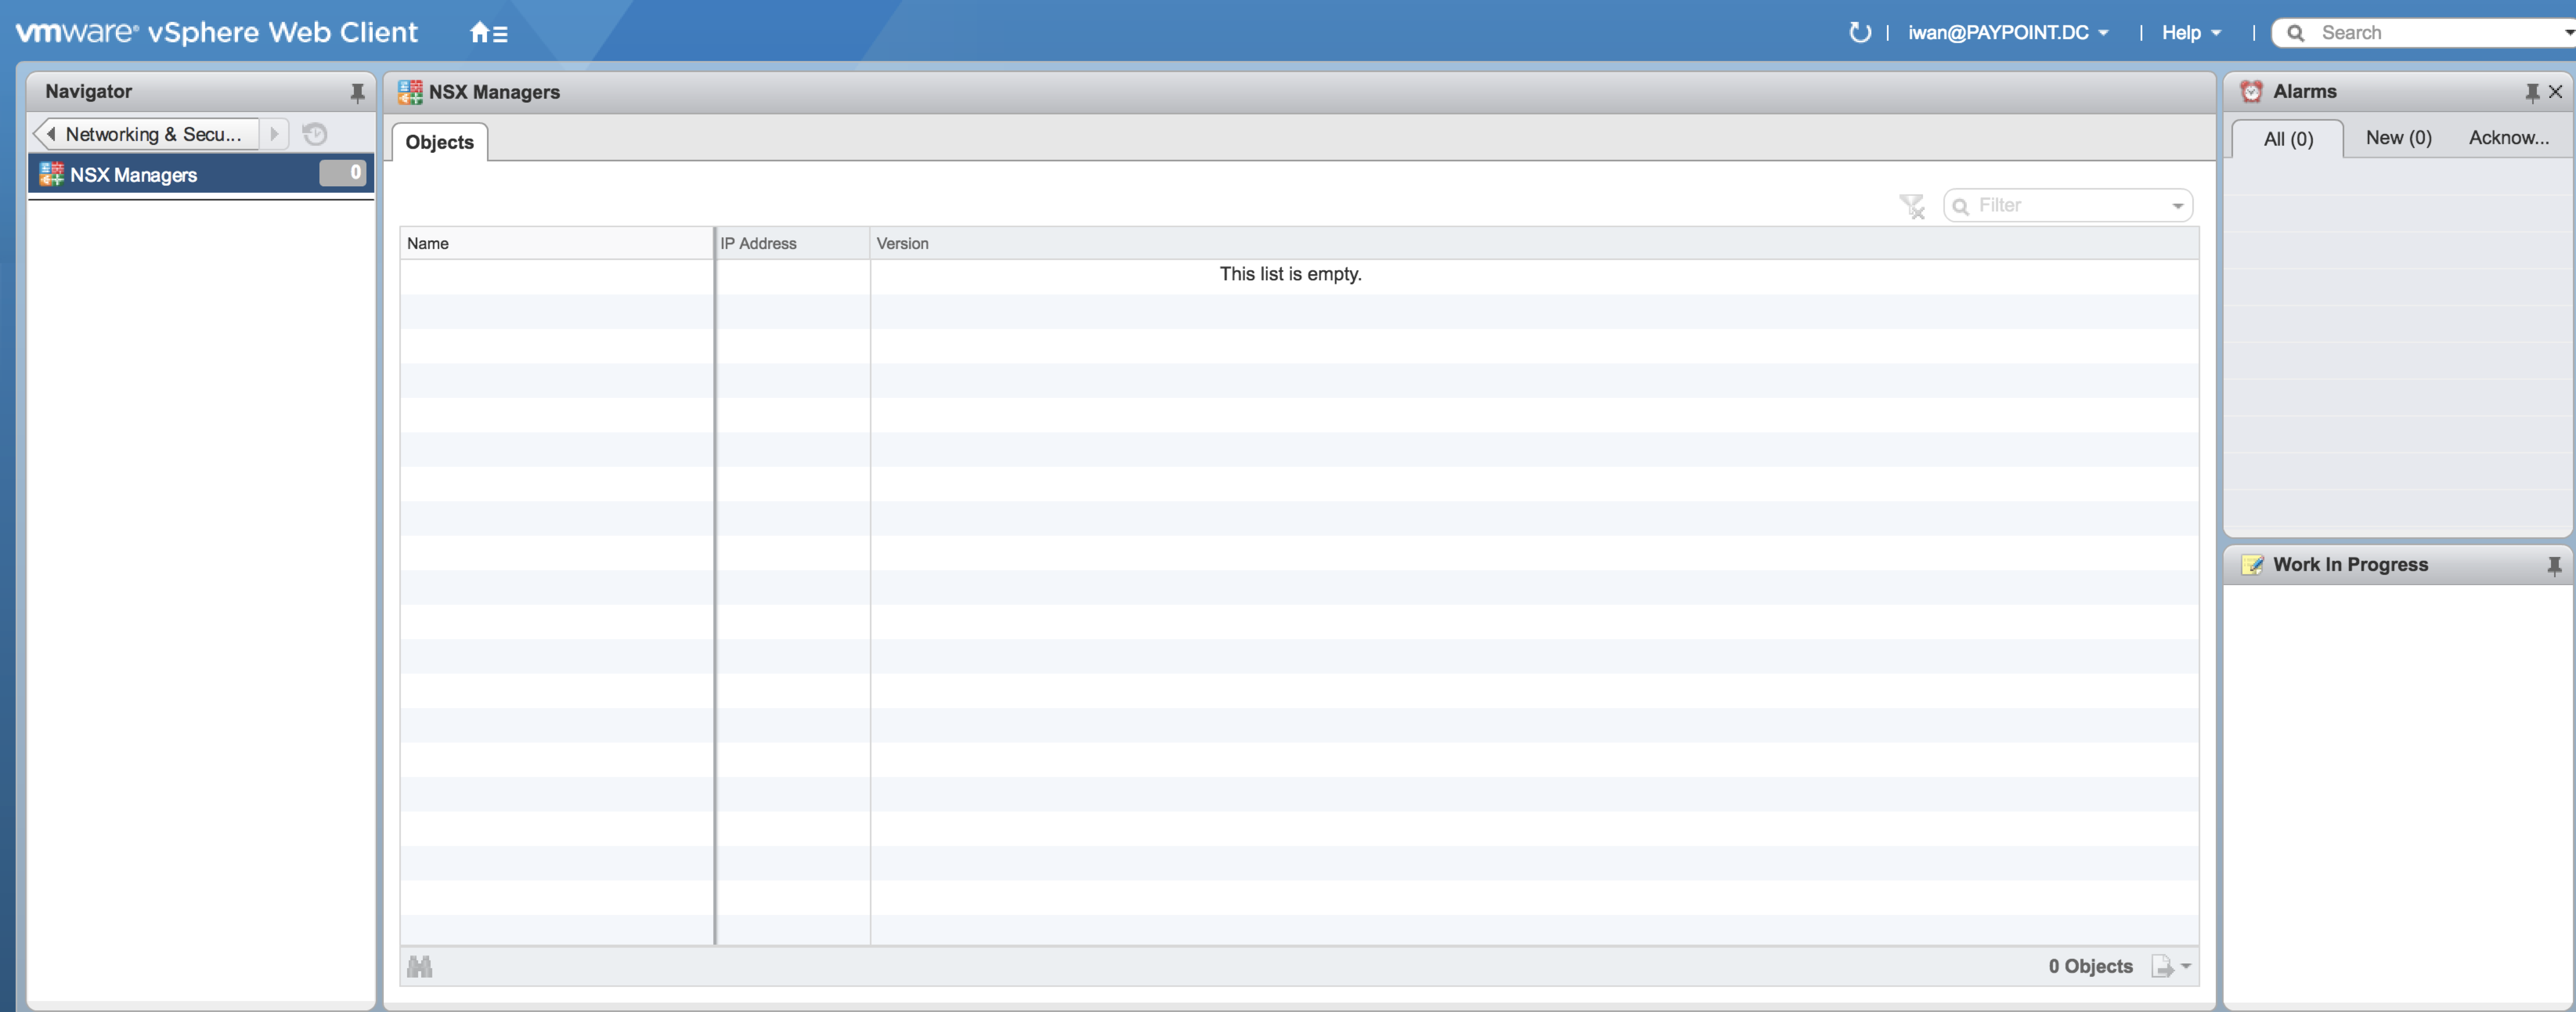Click the home menu icon

point(488,33)
